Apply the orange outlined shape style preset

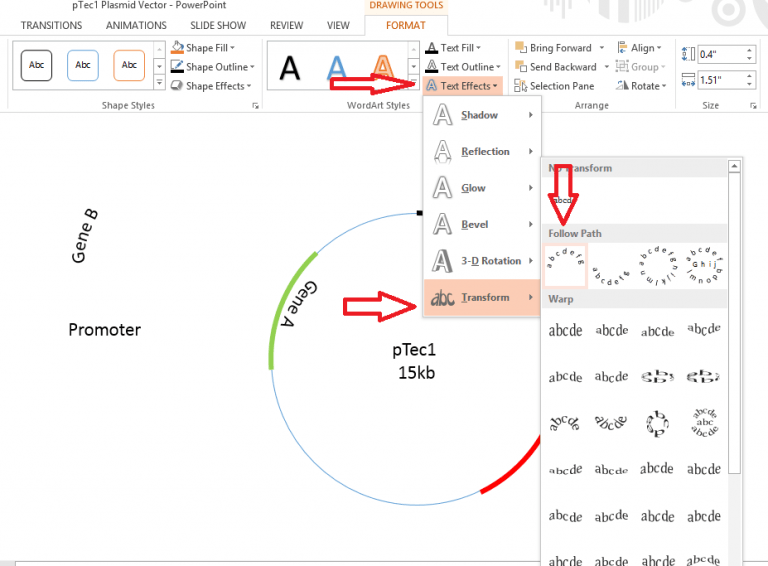pos(129,65)
